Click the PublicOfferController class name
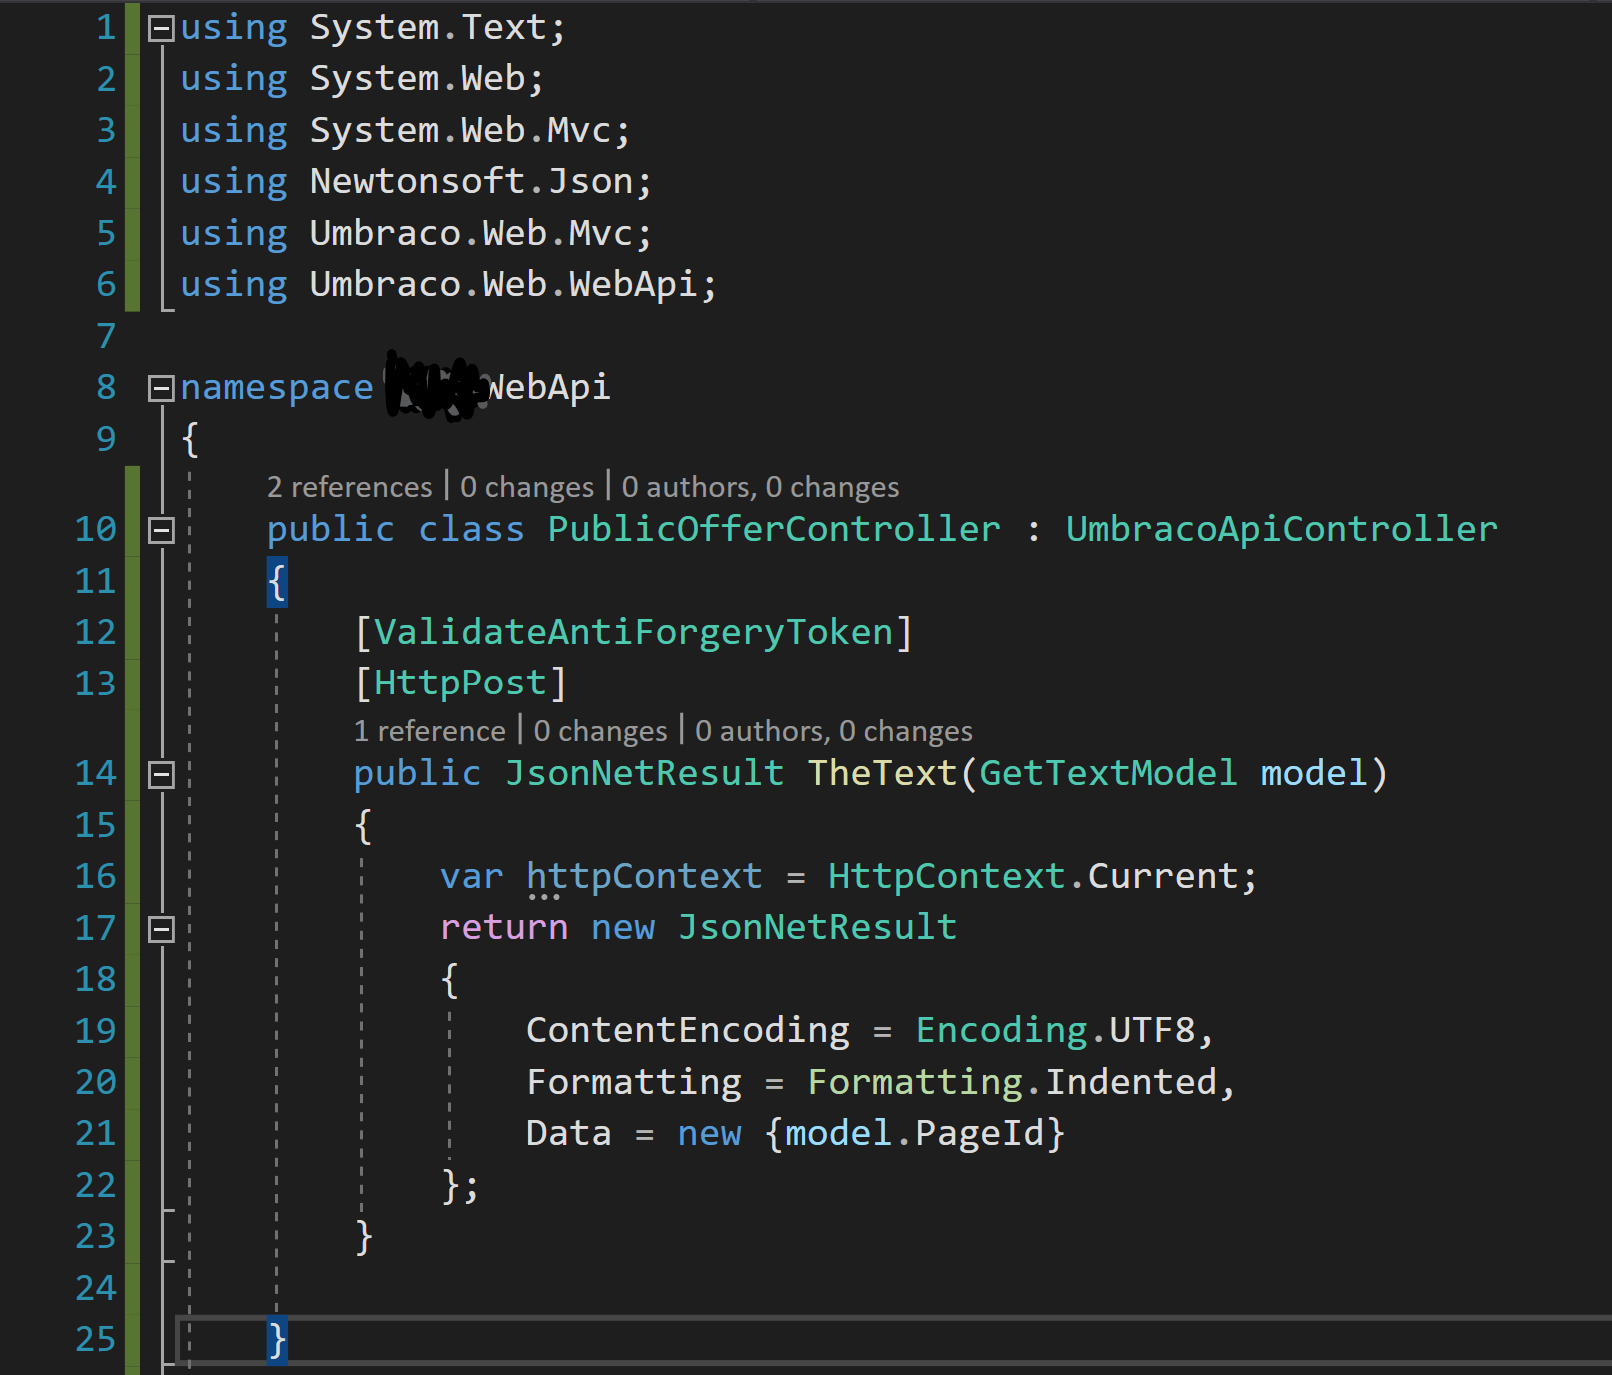The width and height of the screenshot is (1612, 1375). click(x=773, y=529)
